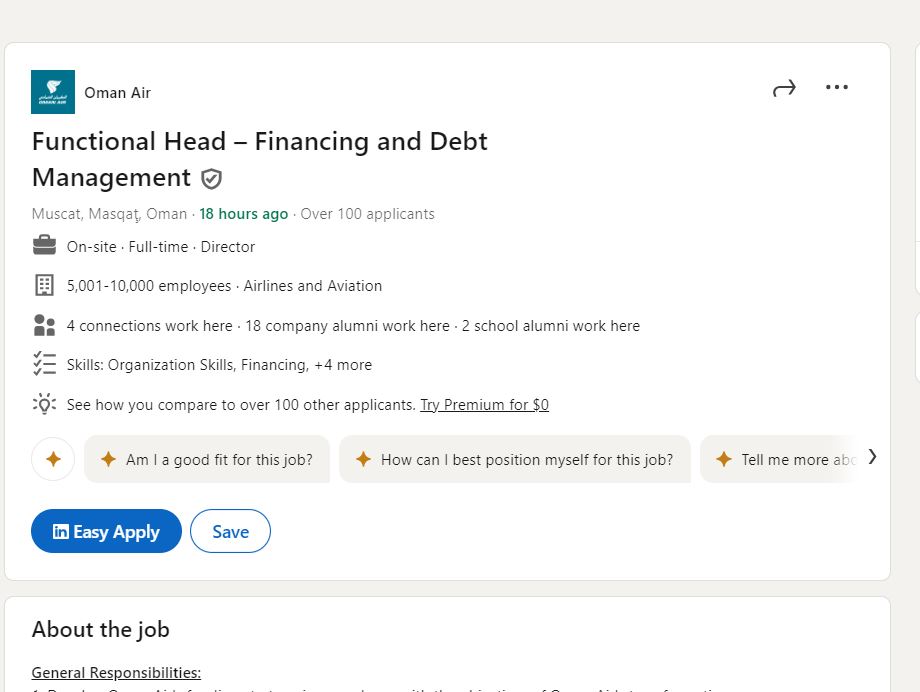Select 'How can I best position myself' chip
The image size is (920, 692).
[x=515, y=459]
